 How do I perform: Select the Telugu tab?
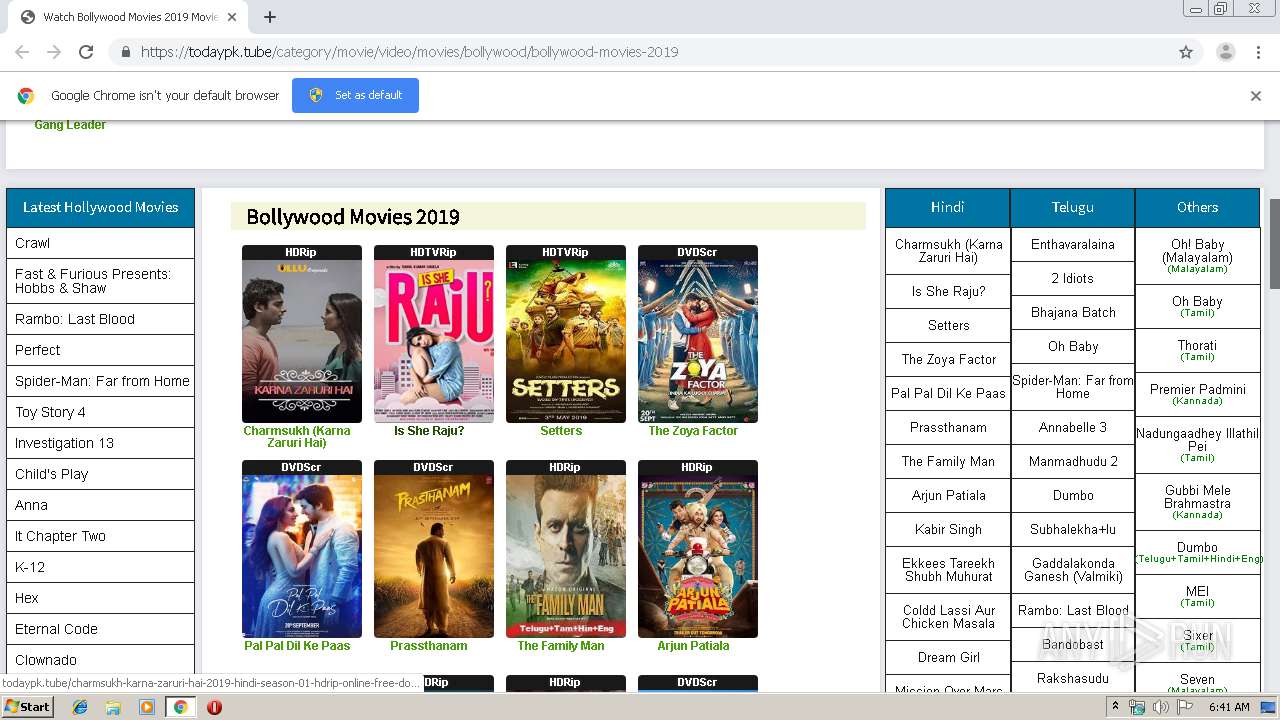coord(1072,207)
